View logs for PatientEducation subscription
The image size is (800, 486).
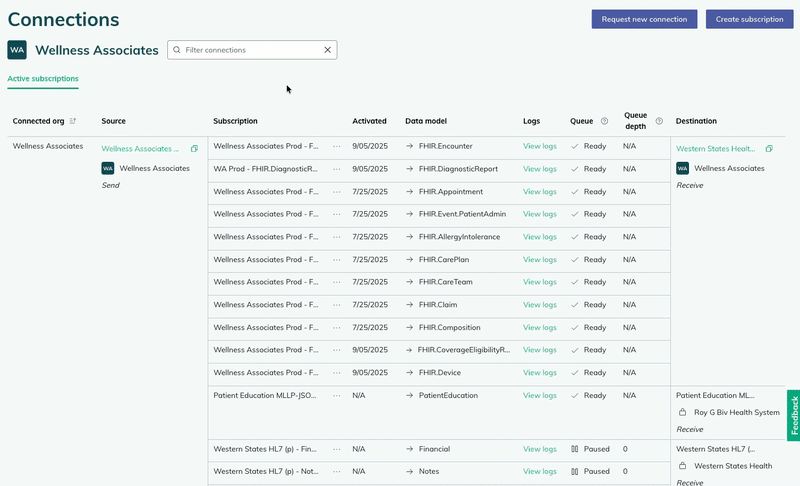coord(539,396)
